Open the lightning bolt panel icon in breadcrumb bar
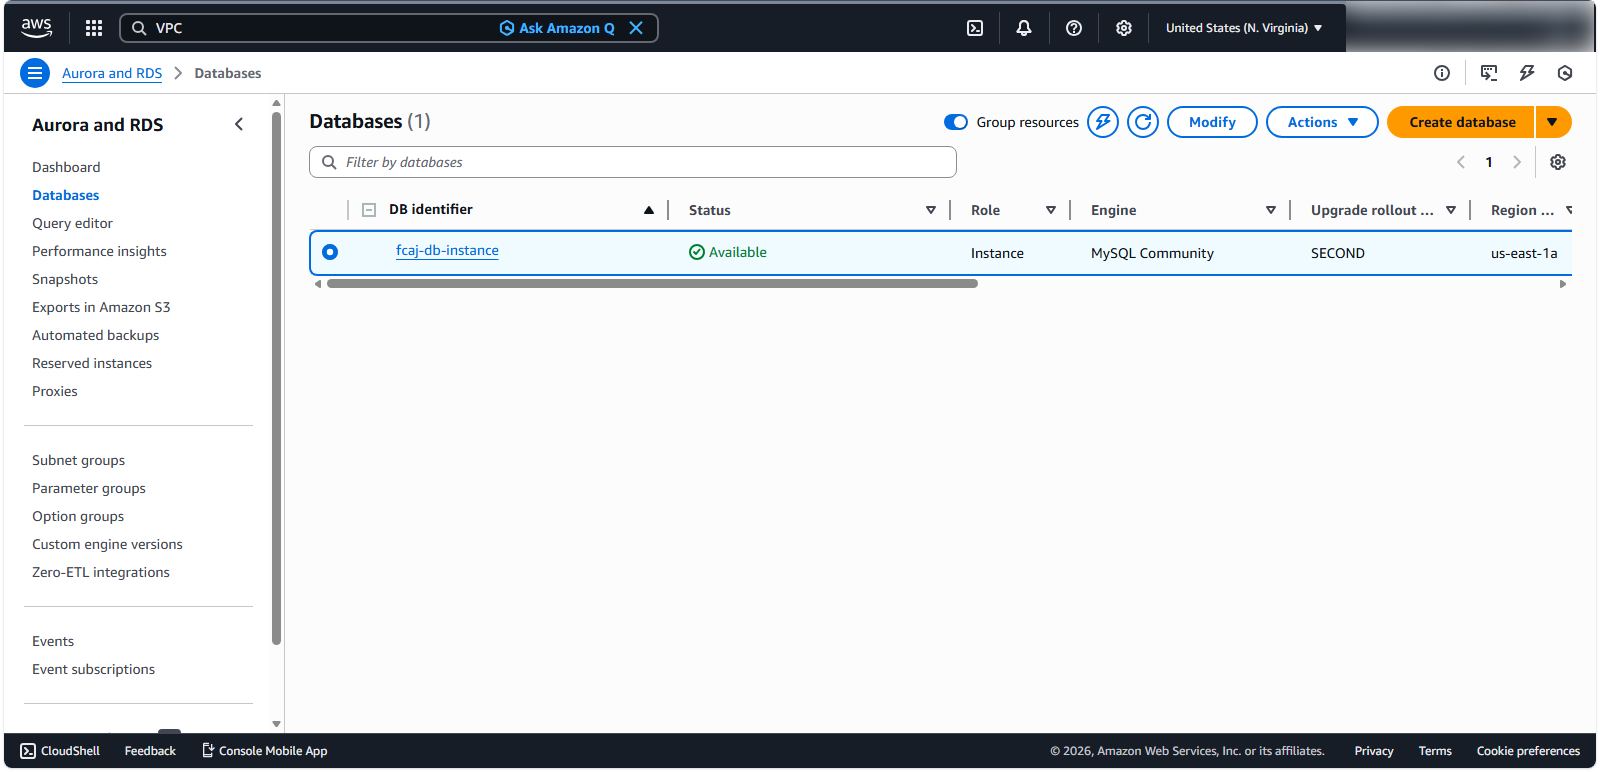The image size is (1600, 772). (x=1527, y=73)
